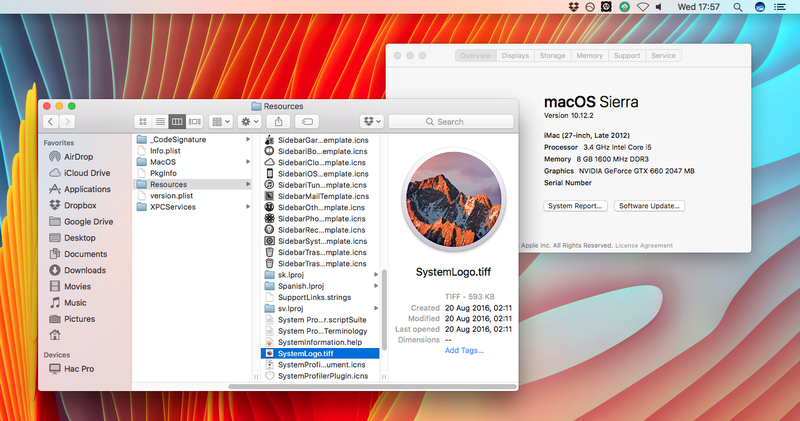Screen dimensions: 800x421
Task: Expand the Resources folder arrow
Action: pos(248,184)
